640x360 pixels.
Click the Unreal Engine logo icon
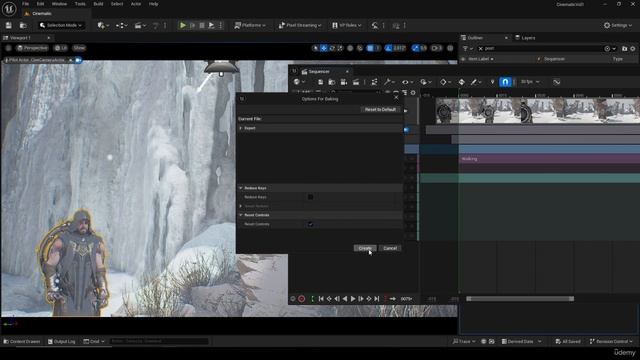coord(9,8)
